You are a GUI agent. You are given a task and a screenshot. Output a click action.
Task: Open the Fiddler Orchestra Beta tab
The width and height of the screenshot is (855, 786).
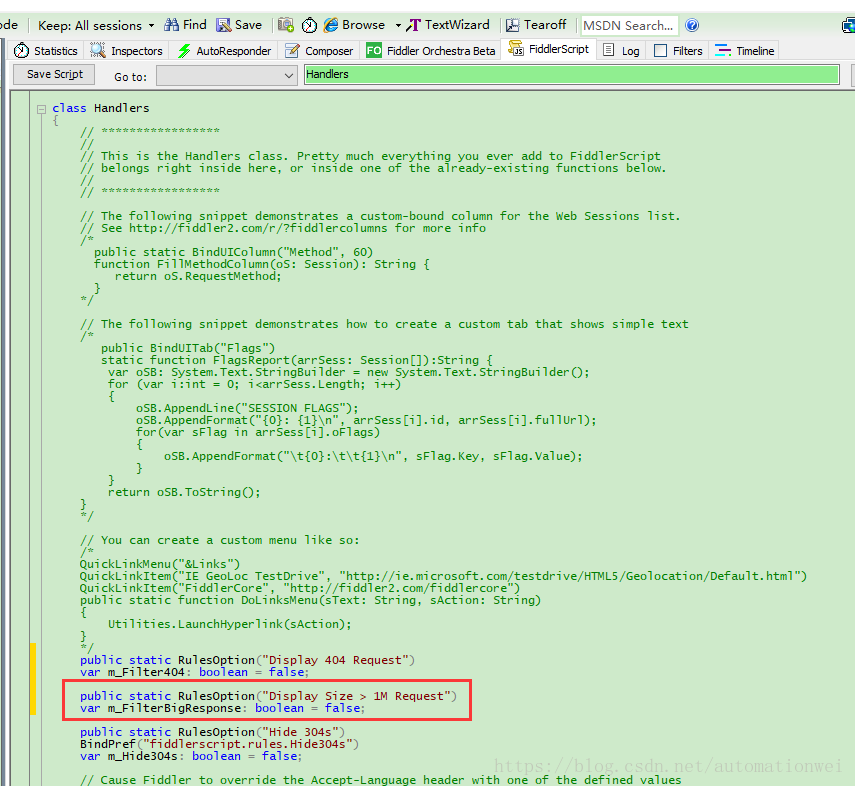431,51
